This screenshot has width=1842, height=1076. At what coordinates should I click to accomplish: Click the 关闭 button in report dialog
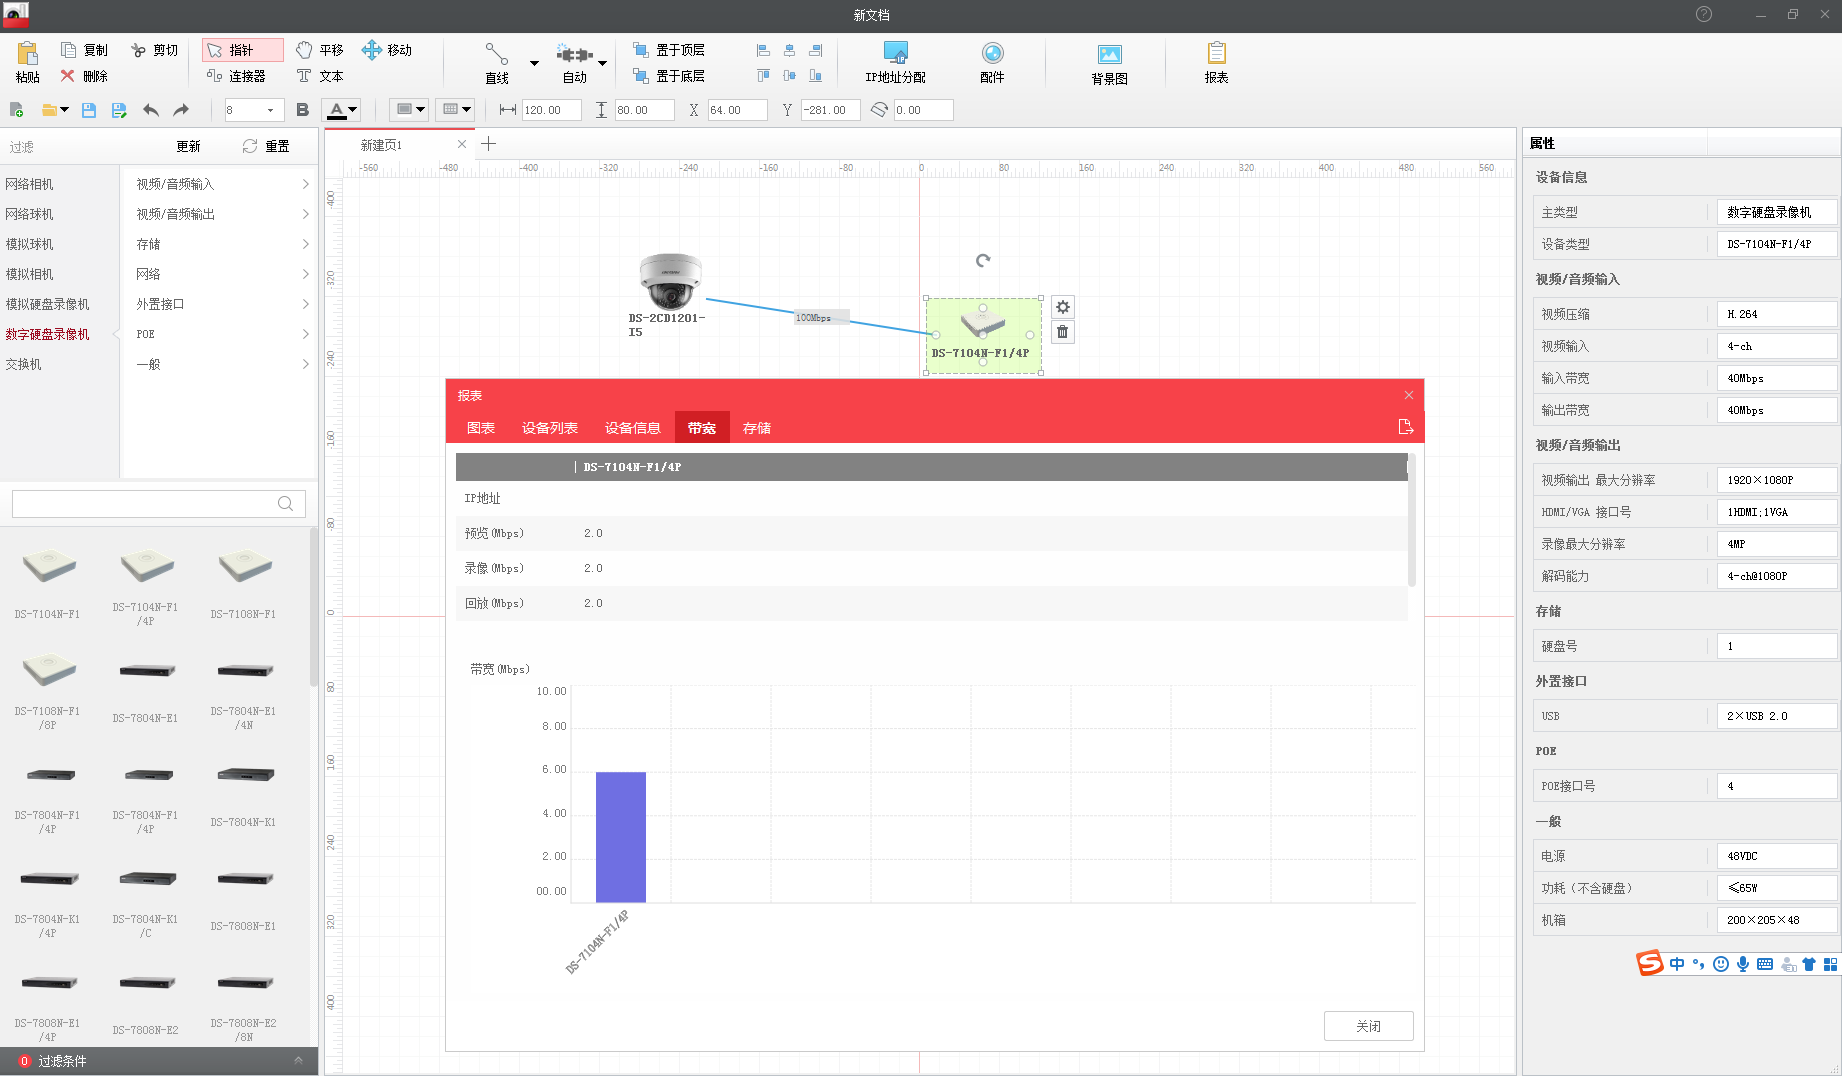[1369, 1026]
